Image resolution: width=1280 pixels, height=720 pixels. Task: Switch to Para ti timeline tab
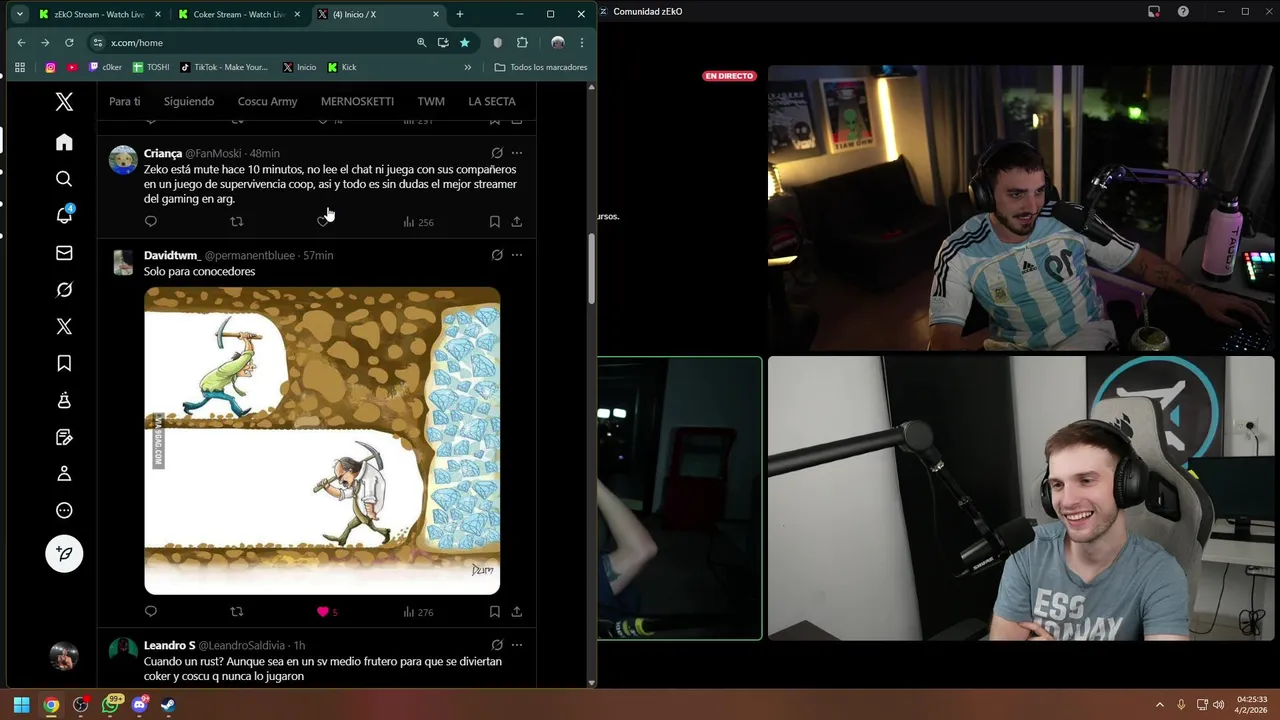point(125,101)
